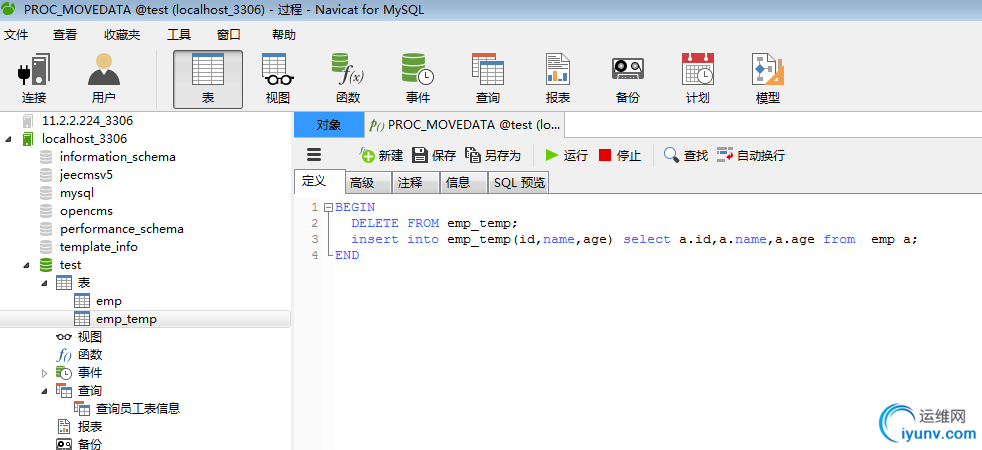Collapse the 表 tables node

[44, 283]
